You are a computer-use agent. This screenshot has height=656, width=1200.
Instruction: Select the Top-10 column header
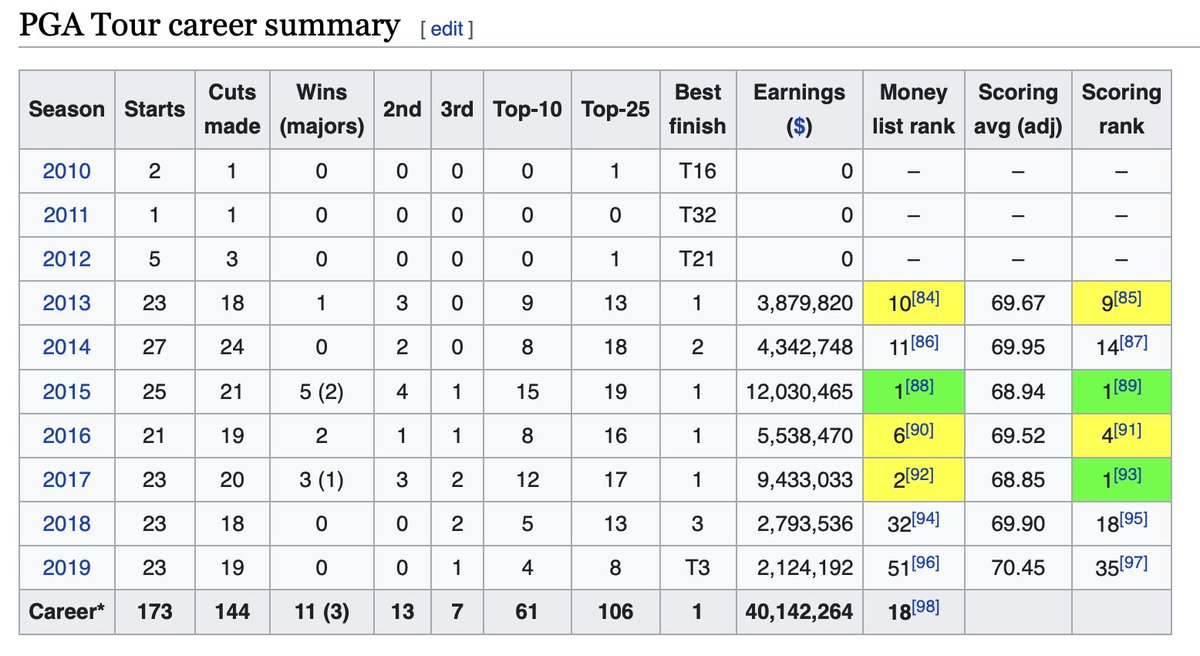click(528, 109)
